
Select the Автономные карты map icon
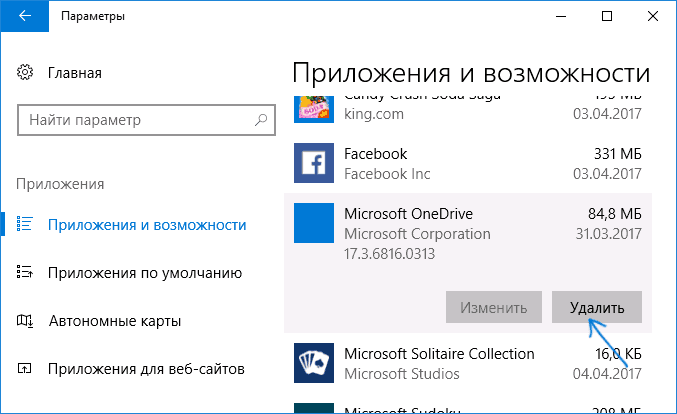pos(24,320)
